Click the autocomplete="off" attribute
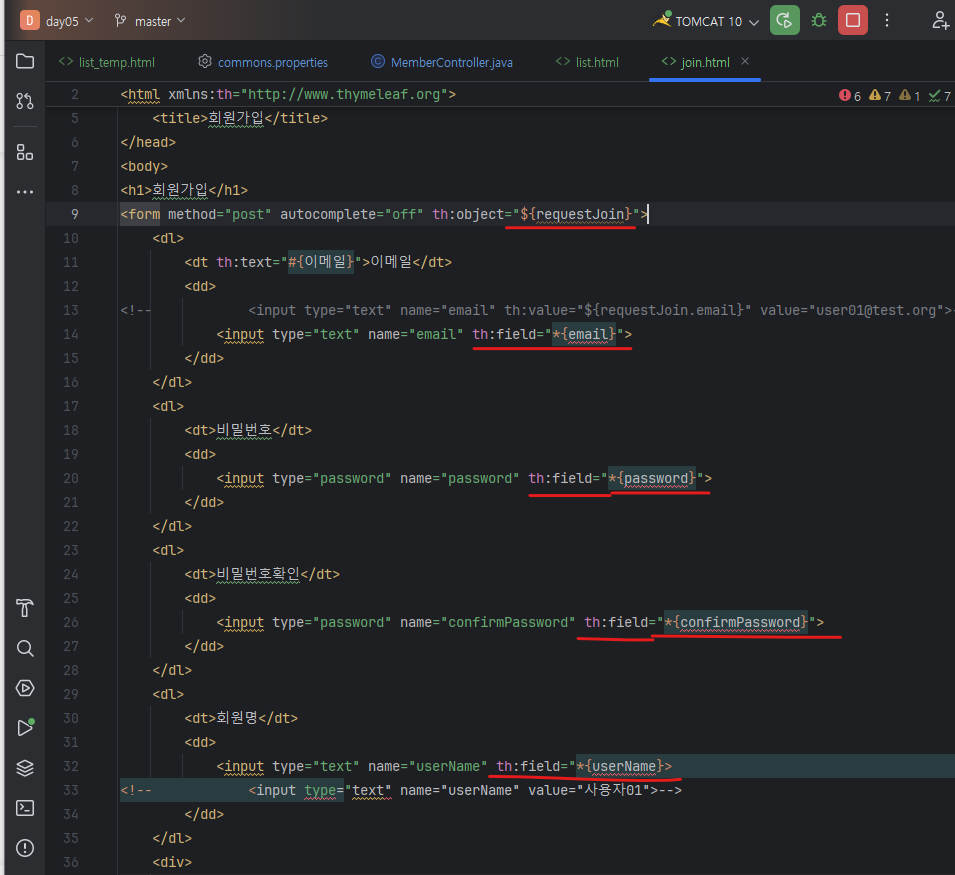Screen dimensions: 955x875 point(351,214)
